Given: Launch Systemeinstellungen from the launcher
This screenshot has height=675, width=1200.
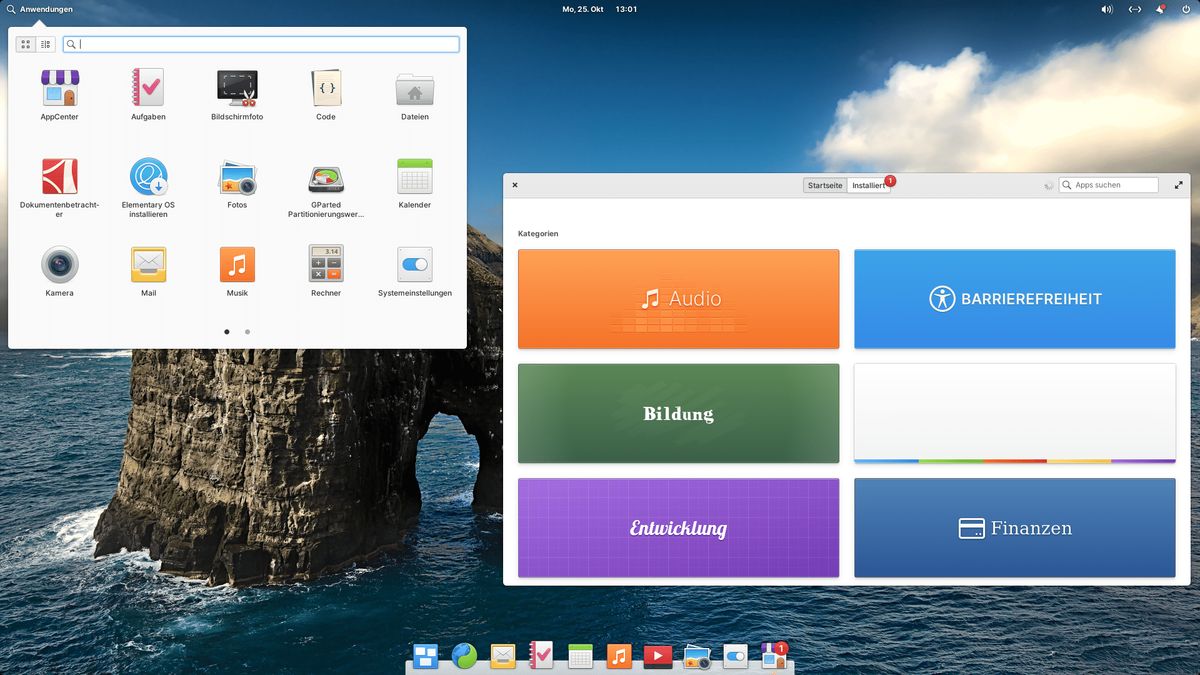Looking at the screenshot, I should click(x=413, y=265).
